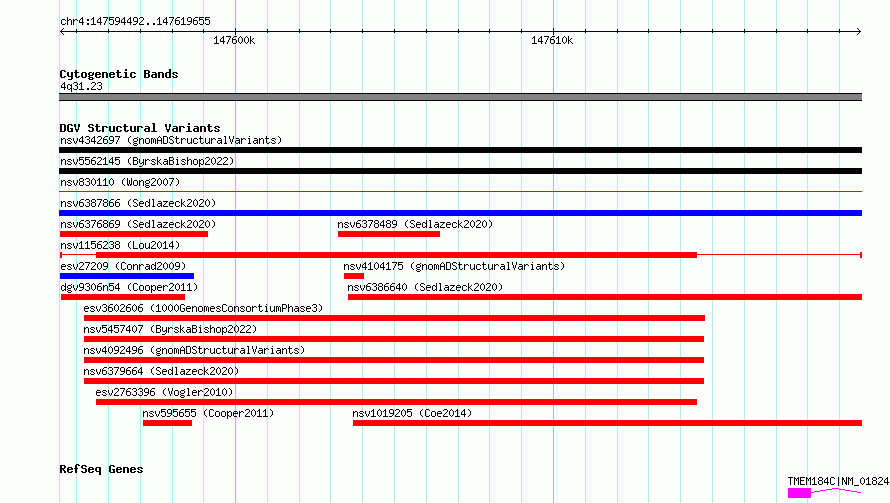Viewport: 890px width, 503px height.
Task: Click the nsv4104175 gnomAD label
Action: click(454, 266)
